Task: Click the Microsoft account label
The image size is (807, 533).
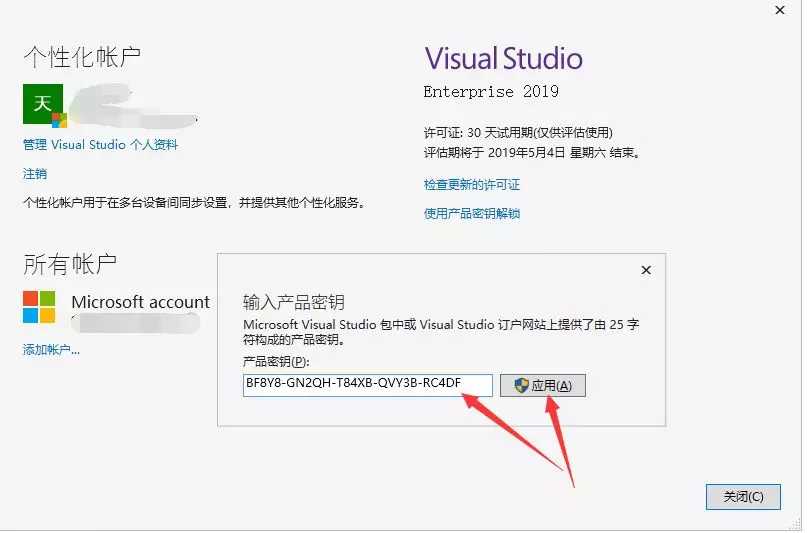Action: [x=141, y=302]
